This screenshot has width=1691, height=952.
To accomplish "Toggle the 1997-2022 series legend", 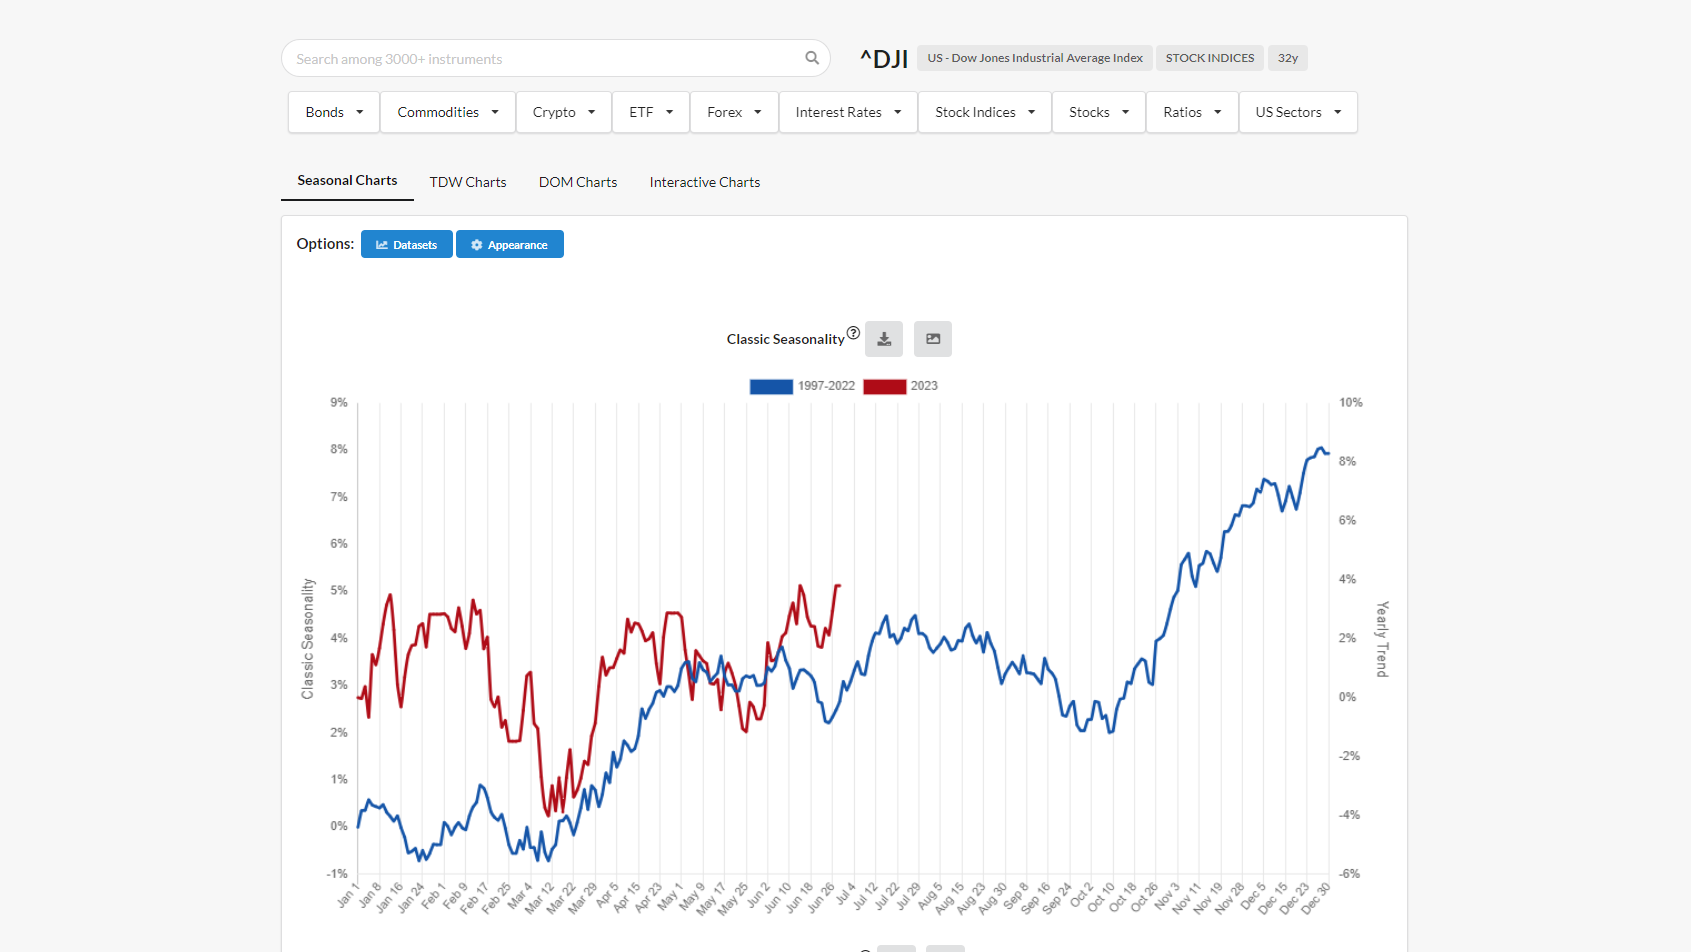I will (802, 386).
